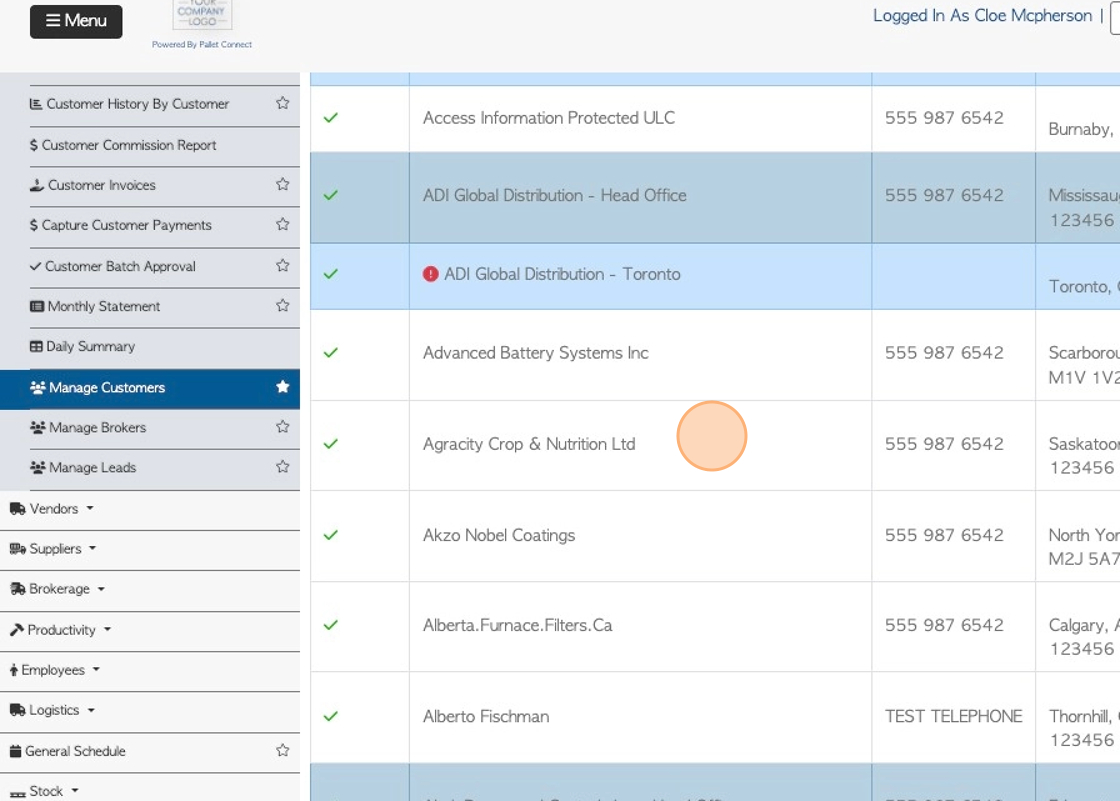
Task: Expand the Logistics dropdown
Action: tap(53, 710)
